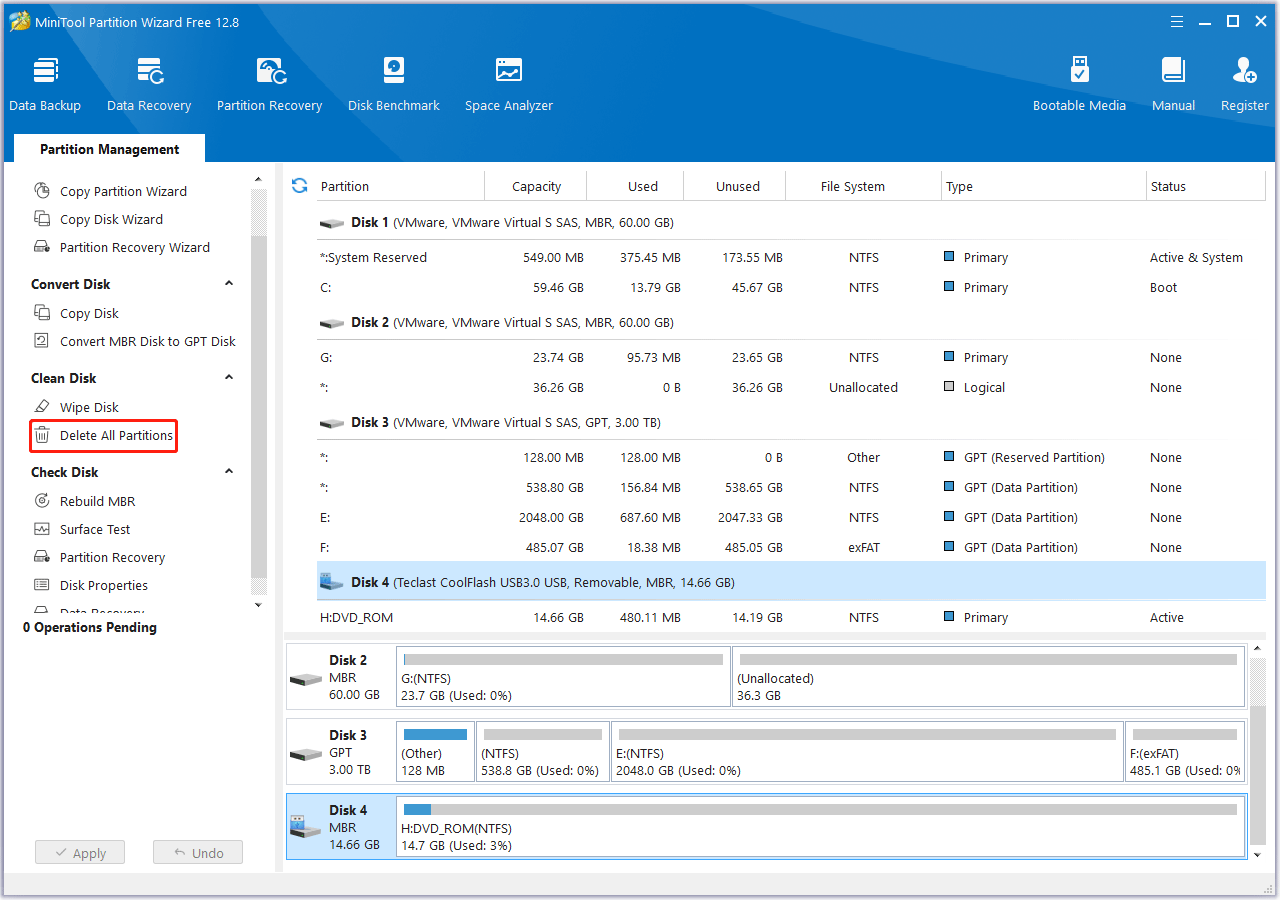
Task: Open Partition Recovery in top toolbar
Action: (269, 84)
